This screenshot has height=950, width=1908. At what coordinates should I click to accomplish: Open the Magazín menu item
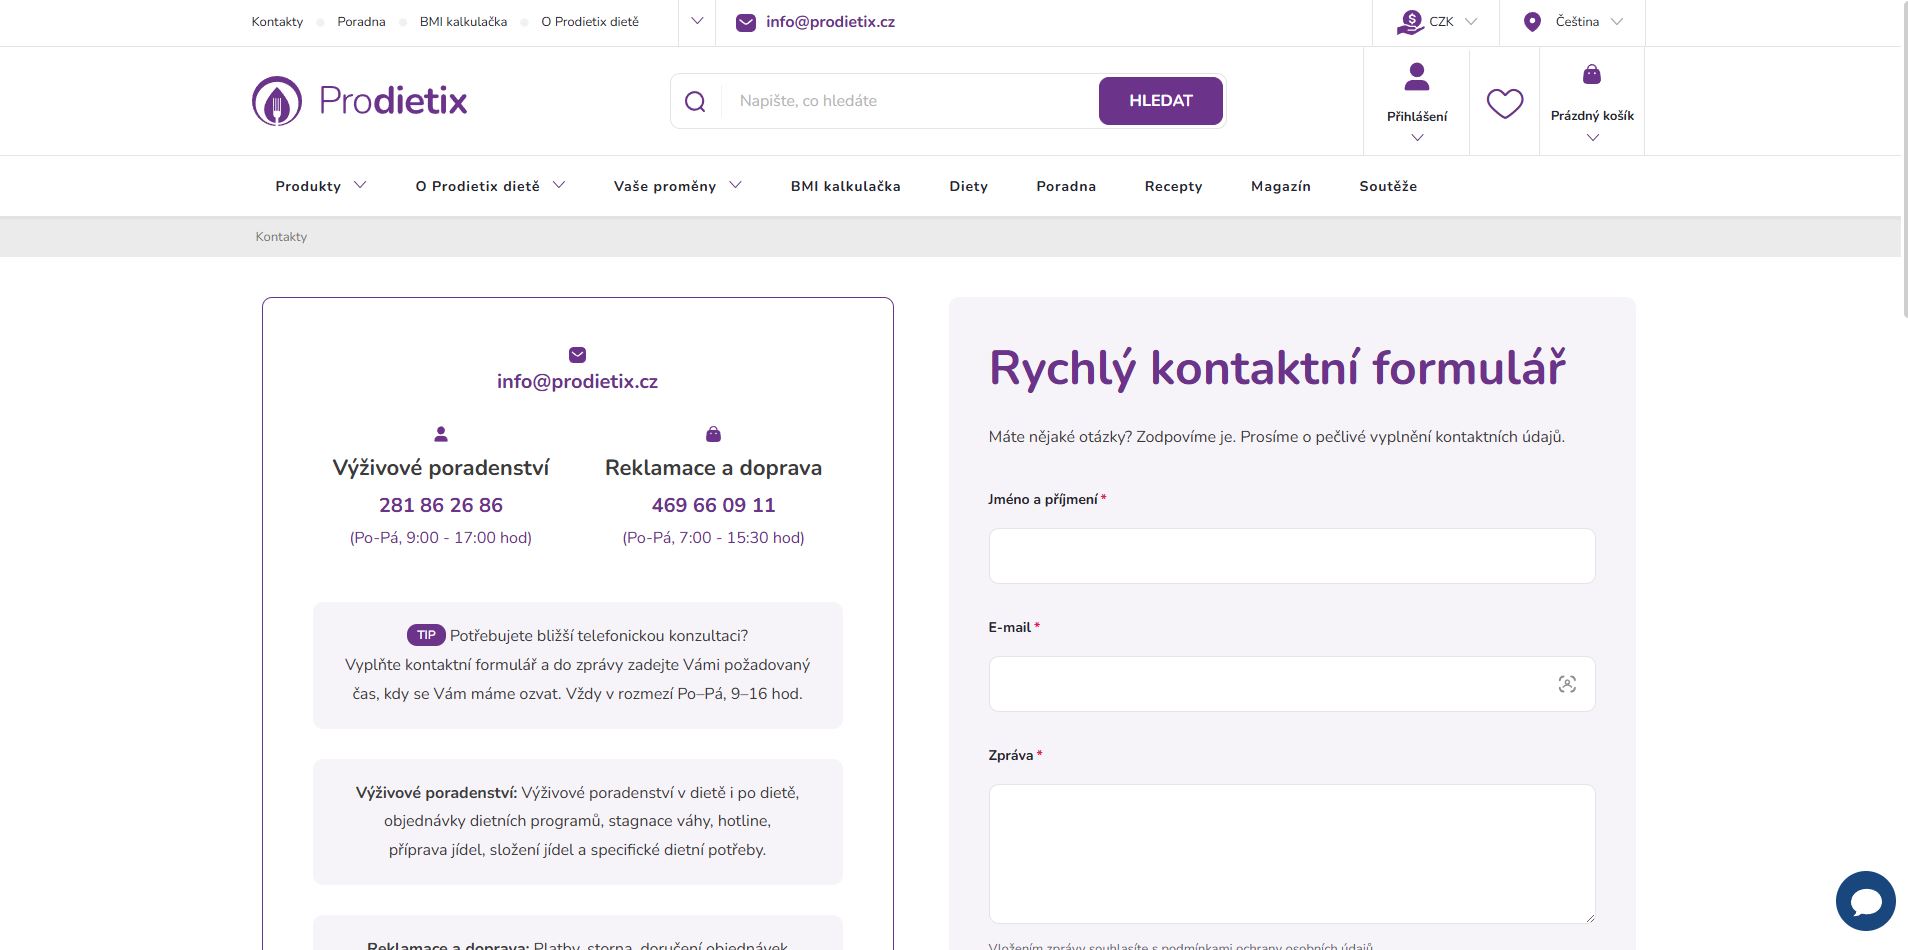(1280, 186)
